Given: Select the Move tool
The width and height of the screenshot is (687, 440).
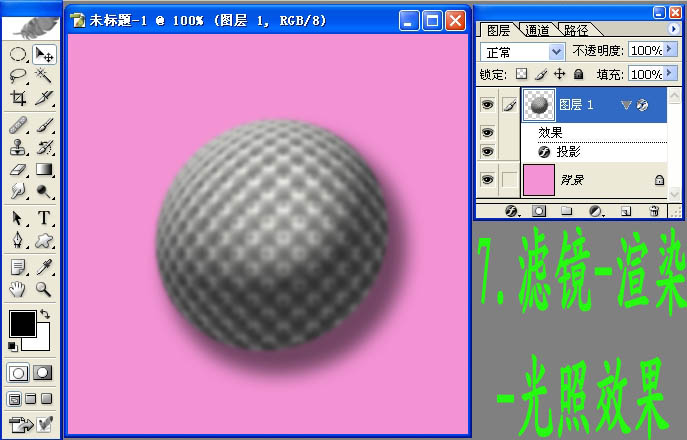Looking at the screenshot, I should click(44, 55).
